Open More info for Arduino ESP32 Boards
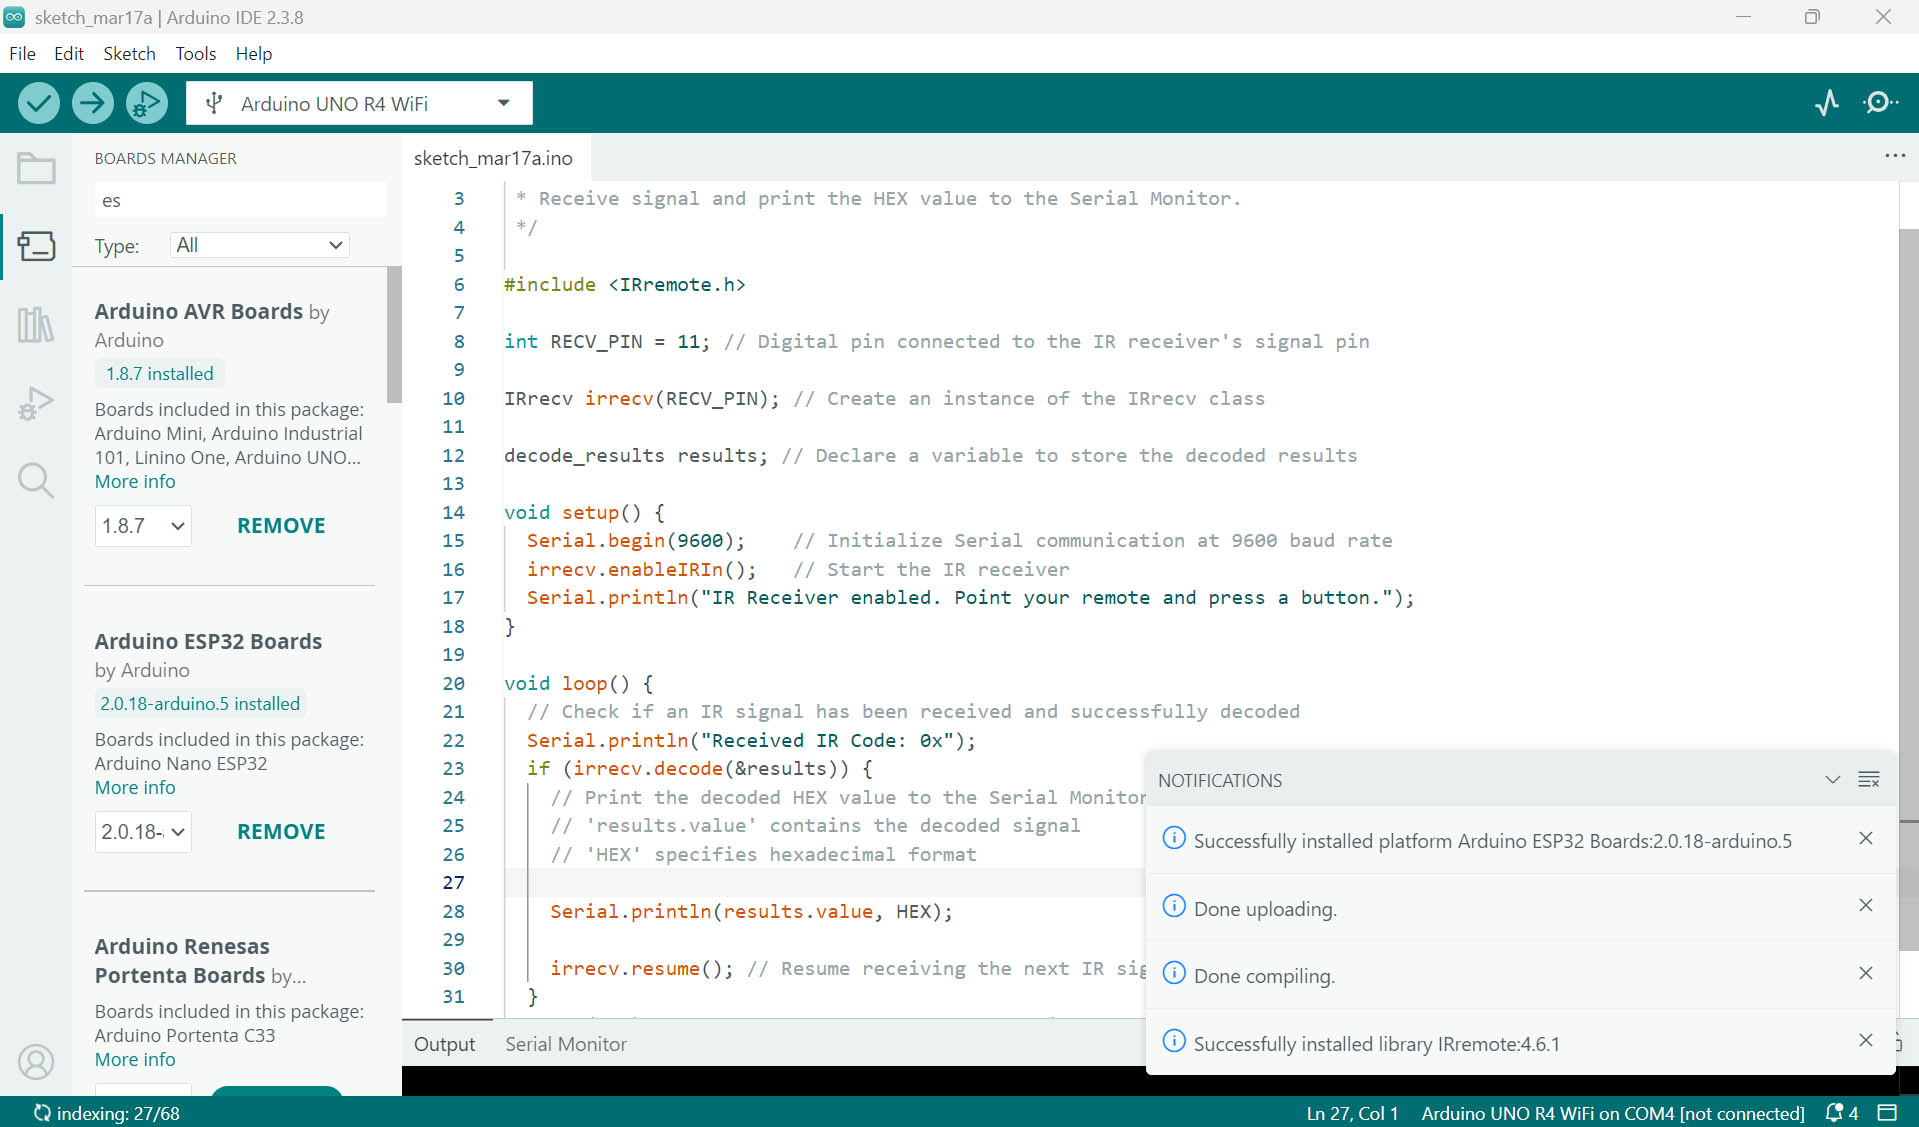The image size is (1919, 1127). pyautogui.click(x=135, y=787)
